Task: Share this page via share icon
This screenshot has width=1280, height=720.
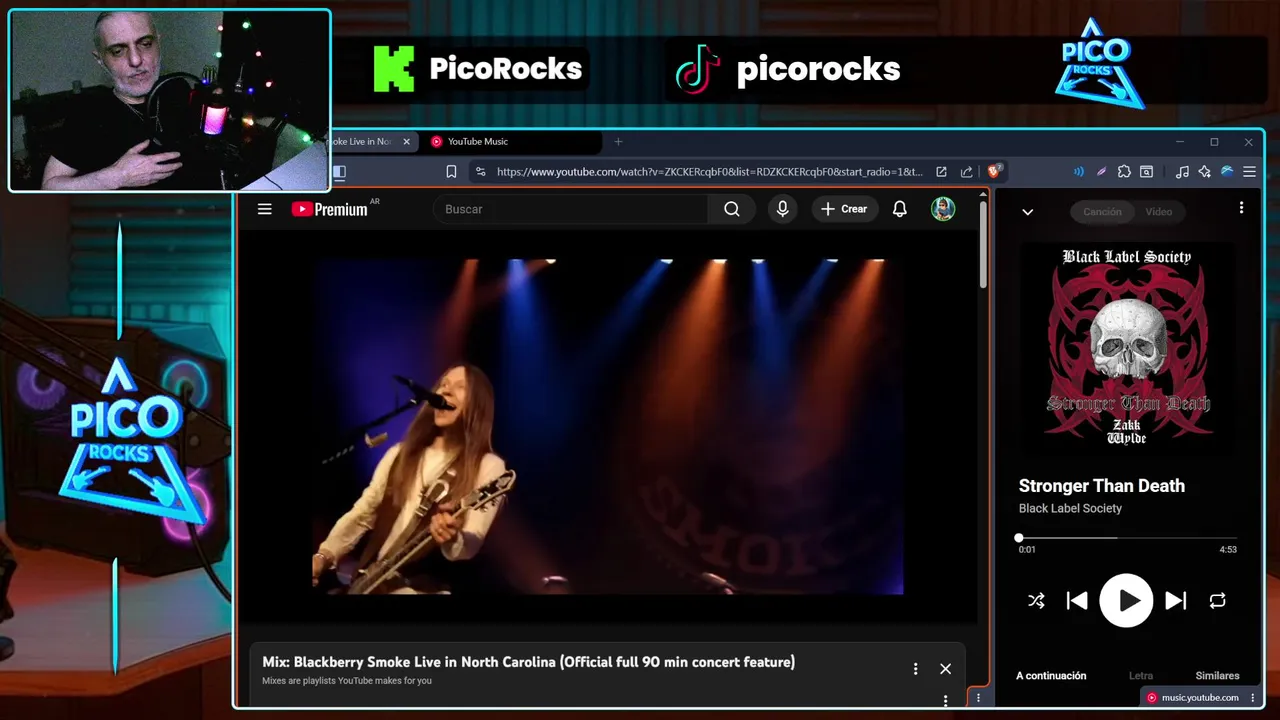Action: click(x=966, y=172)
